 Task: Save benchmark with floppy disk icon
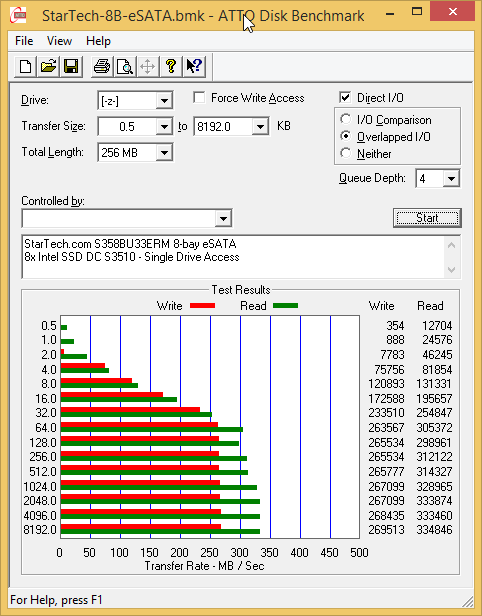71,66
